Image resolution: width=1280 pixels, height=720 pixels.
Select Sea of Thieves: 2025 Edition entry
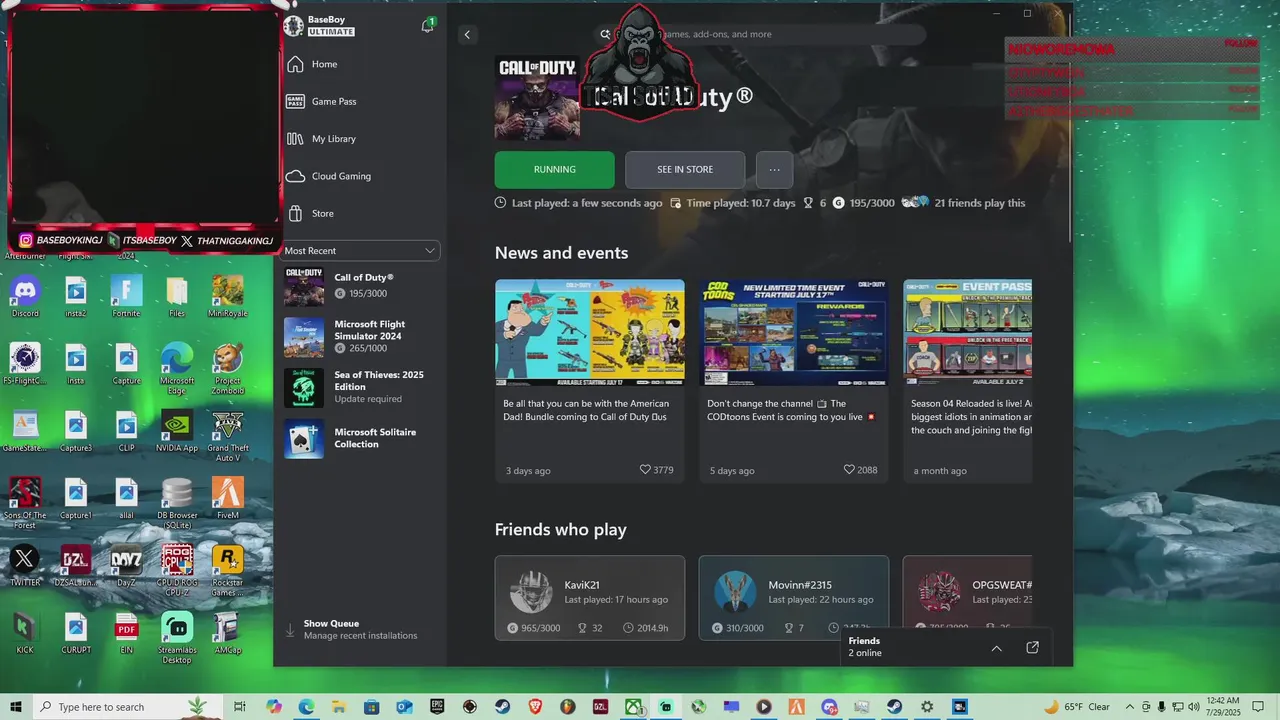361,387
